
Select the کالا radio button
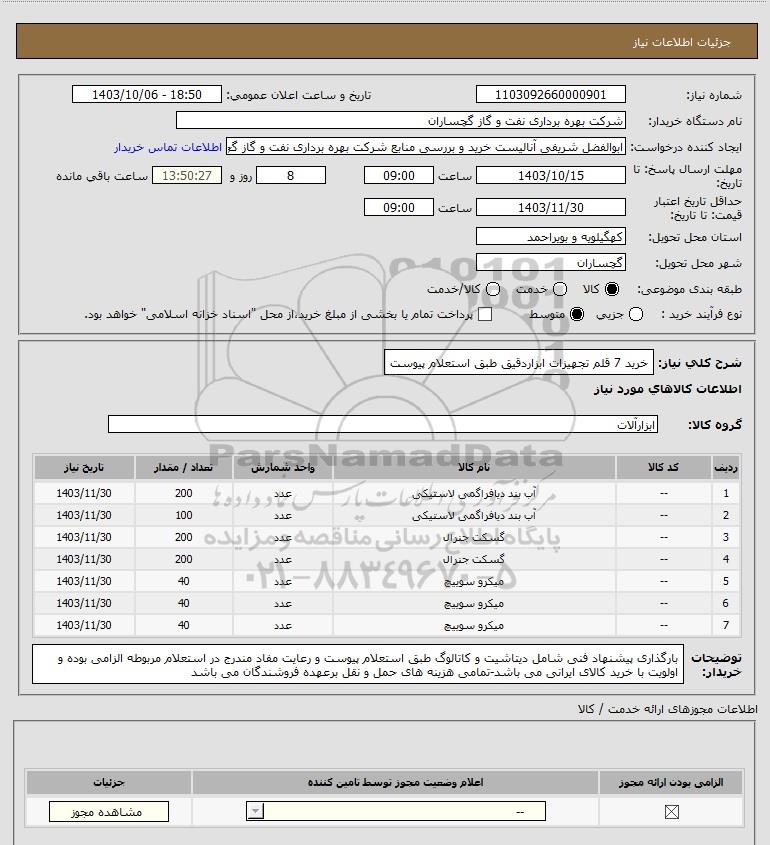(612, 289)
